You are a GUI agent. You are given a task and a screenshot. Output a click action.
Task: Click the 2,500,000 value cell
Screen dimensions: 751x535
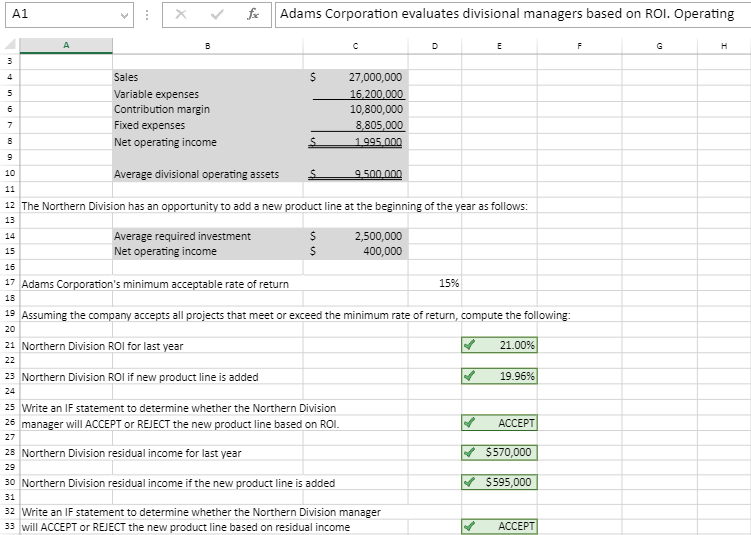355,236
